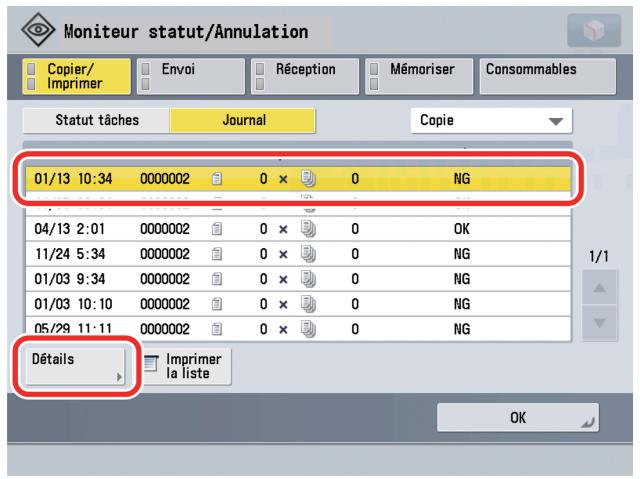Click job number 0000002 in 01/13 row
This screenshot has width=640, height=479.
165,179
